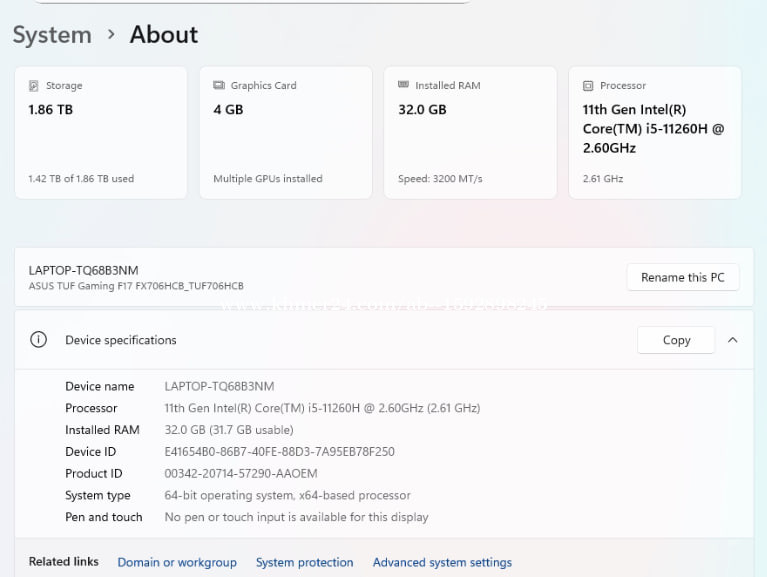The height and width of the screenshot is (577, 767).
Task: Click the LAPTOP-TQ68B3NM header name
Action: (x=84, y=270)
